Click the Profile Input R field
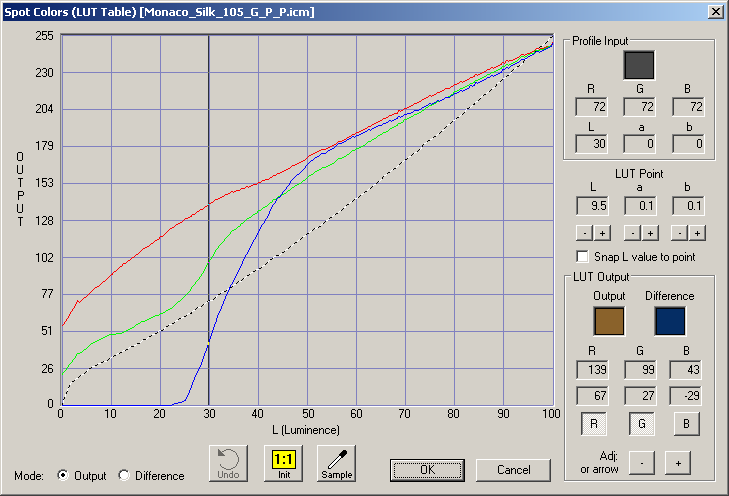Image resolution: width=729 pixels, height=496 pixels. coord(591,107)
